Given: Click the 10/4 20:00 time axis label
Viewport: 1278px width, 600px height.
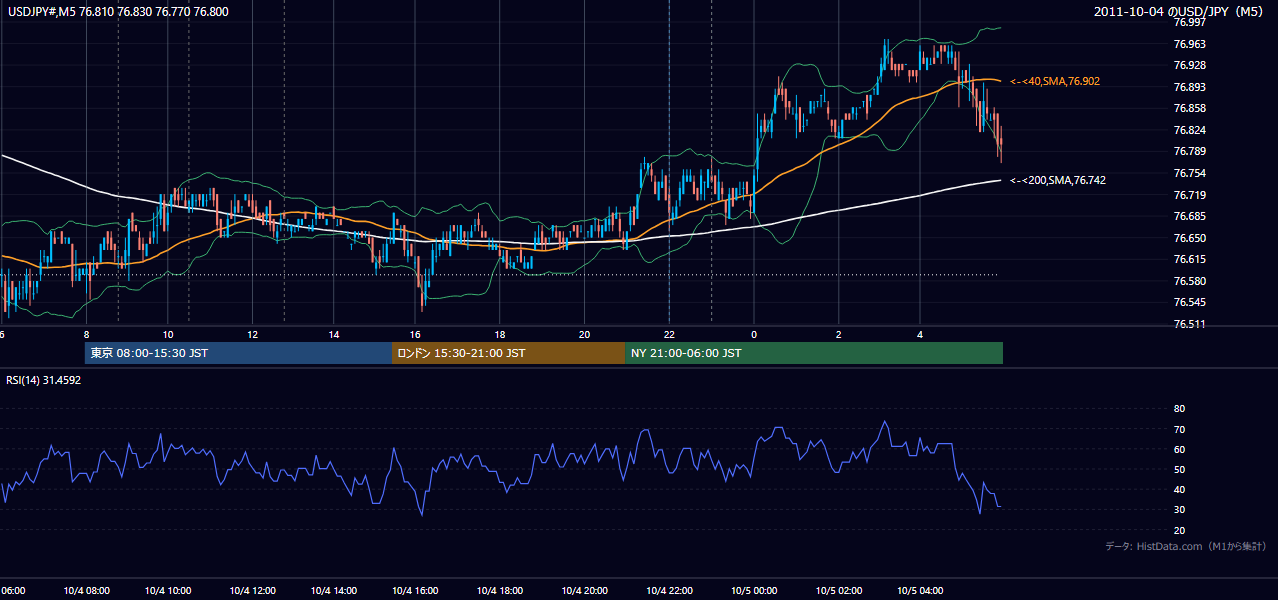Looking at the screenshot, I should pos(585,590).
